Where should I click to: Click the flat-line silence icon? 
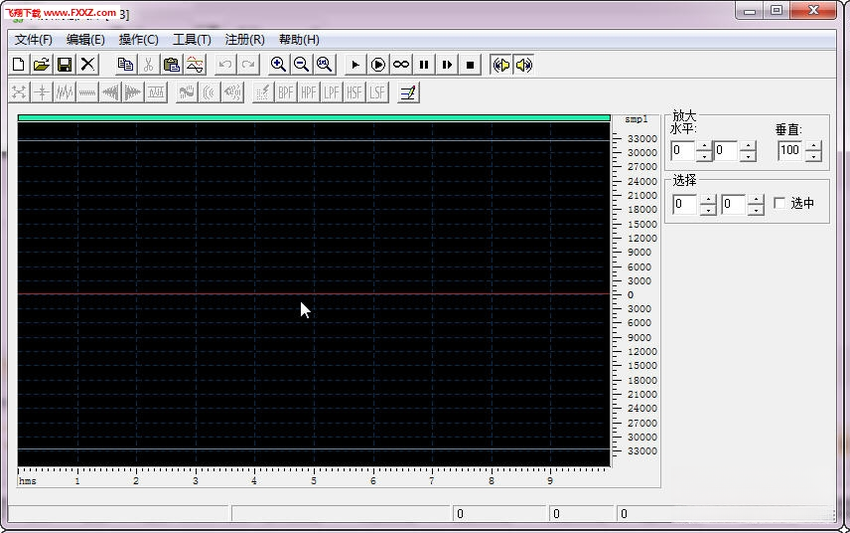point(87,93)
